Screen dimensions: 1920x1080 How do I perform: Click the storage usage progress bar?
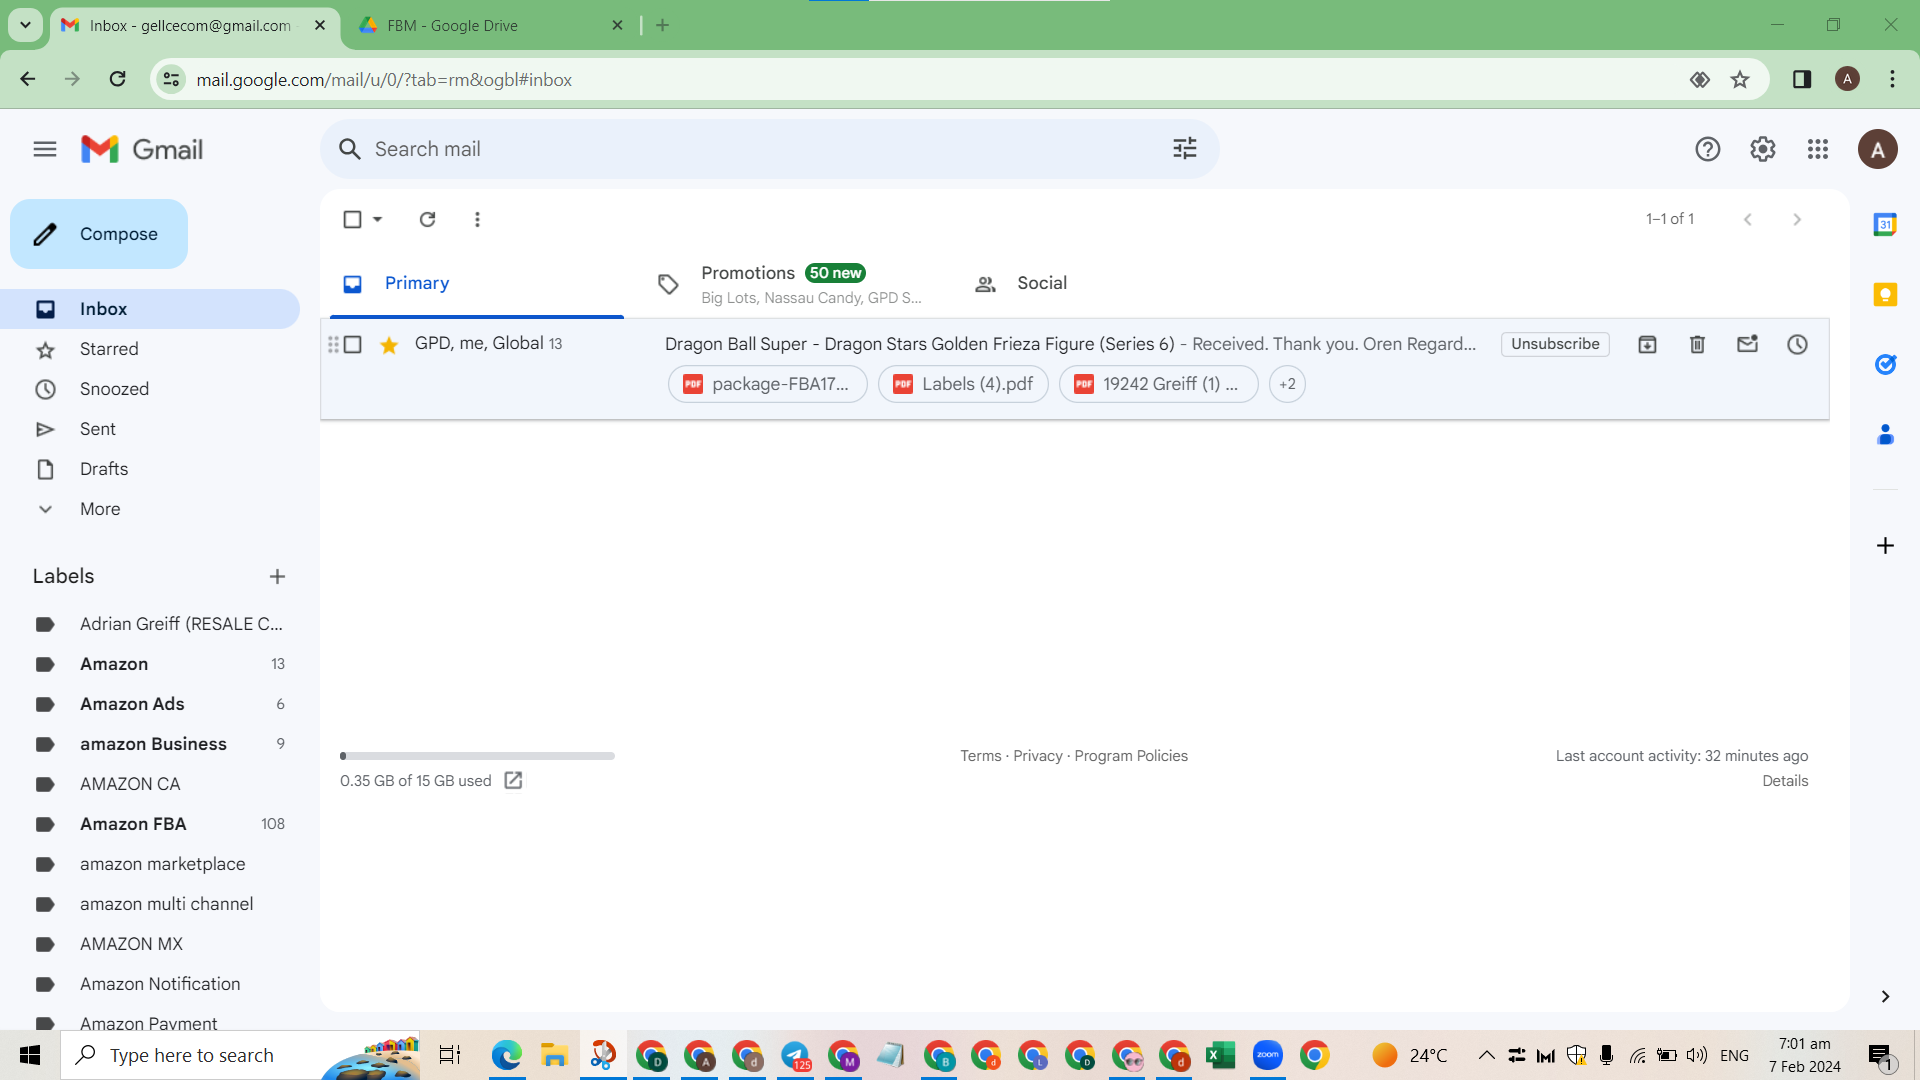[477, 756]
